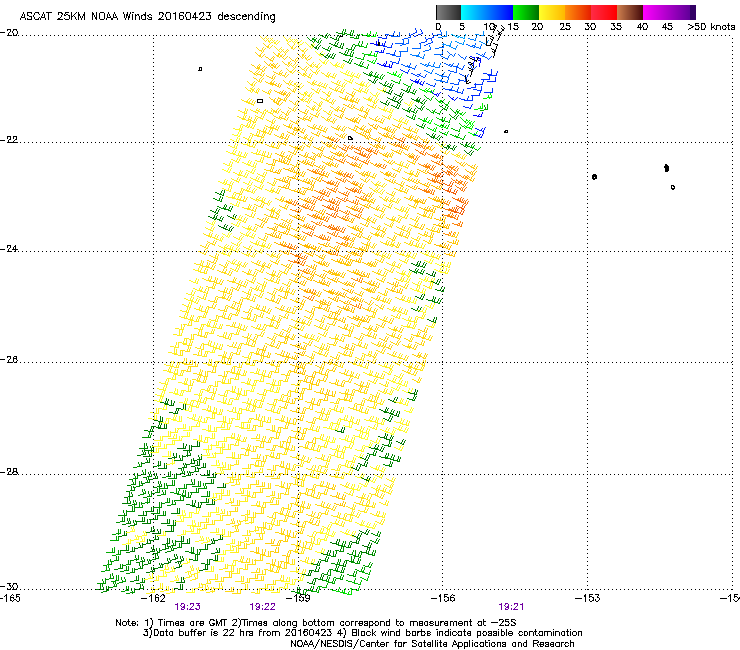Image resolution: width=740 pixels, height=650 pixels.
Task: Click the magenta 40-45 knots legend swatch
Action: 656,12
